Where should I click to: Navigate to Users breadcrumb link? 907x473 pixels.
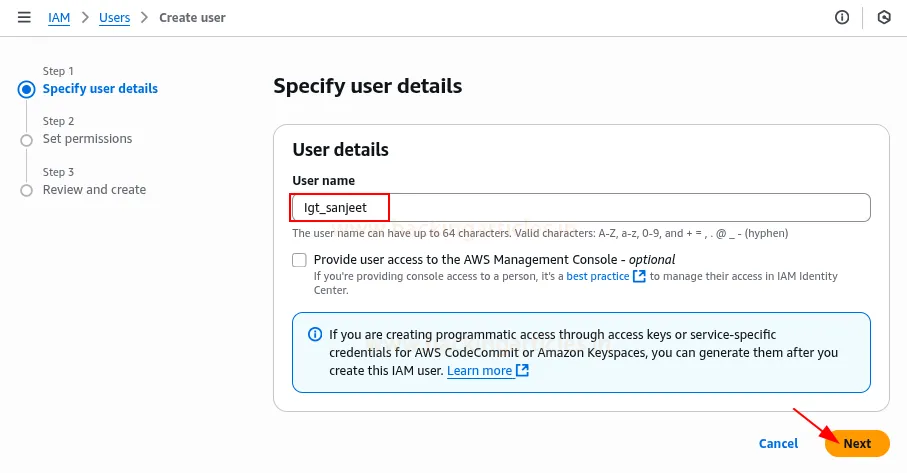[114, 17]
